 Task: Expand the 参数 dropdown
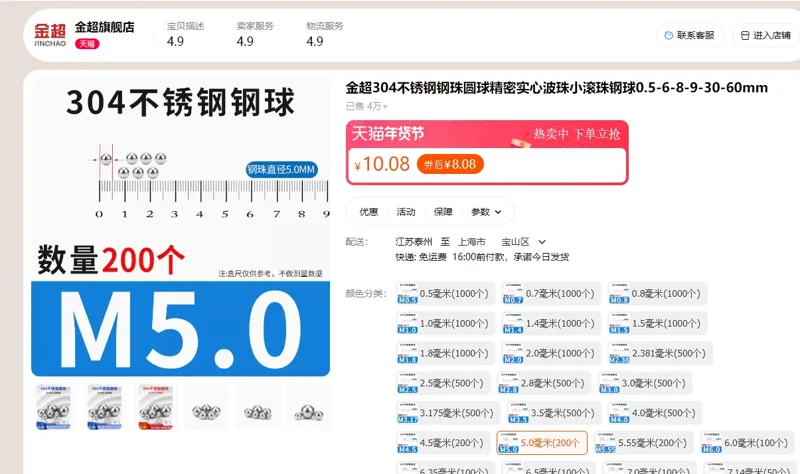click(x=486, y=212)
